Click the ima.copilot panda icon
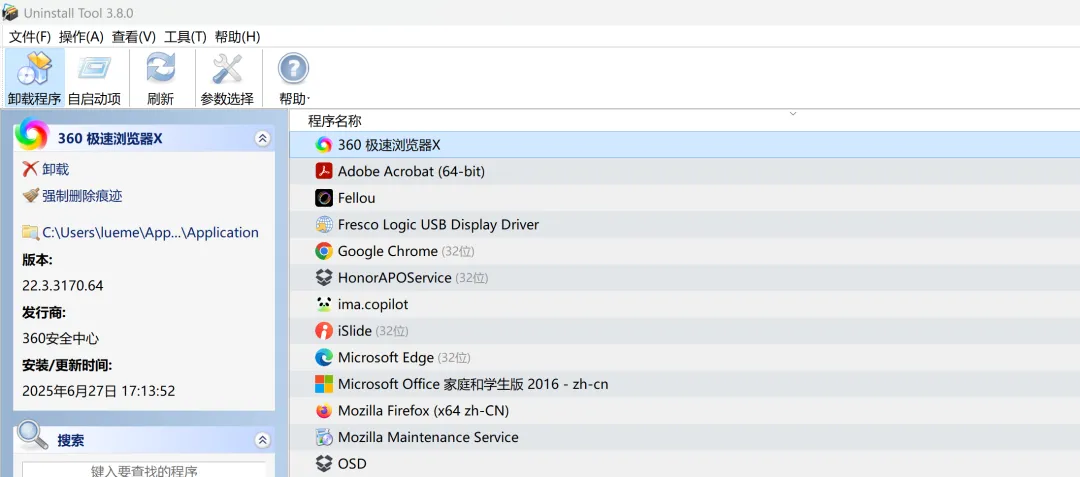Image resolution: width=1080 pixels, height=477 pixels. coord(324,304)
